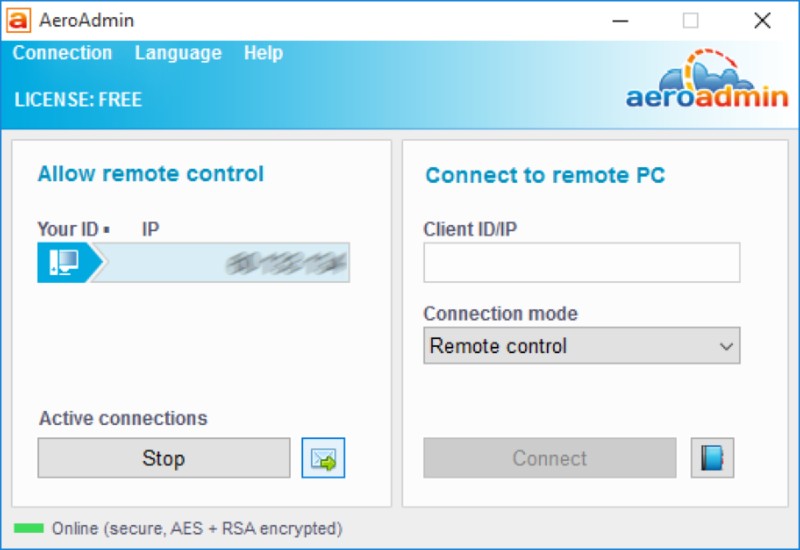Switch display to Your ID
Screen dimensions: 800x550
click(68, 230)
